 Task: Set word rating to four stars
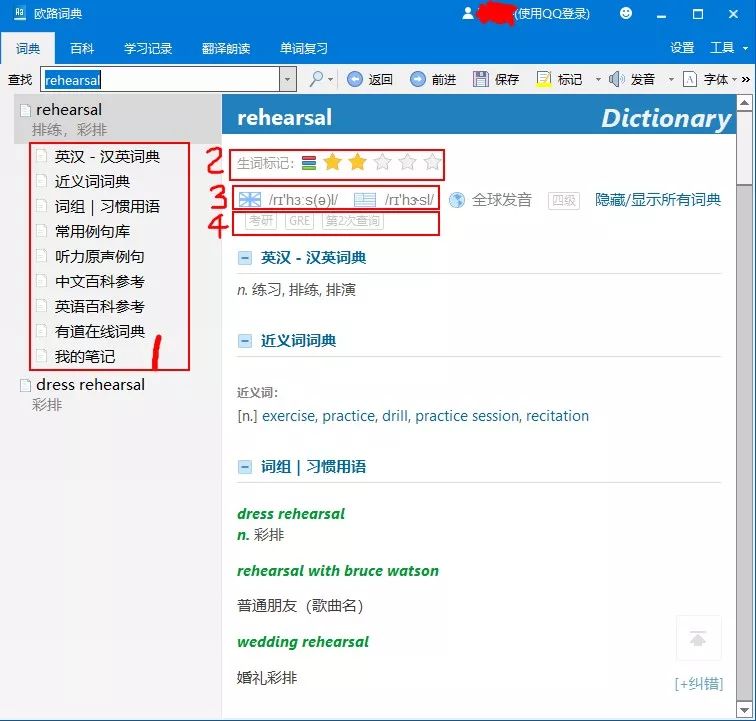407,162
